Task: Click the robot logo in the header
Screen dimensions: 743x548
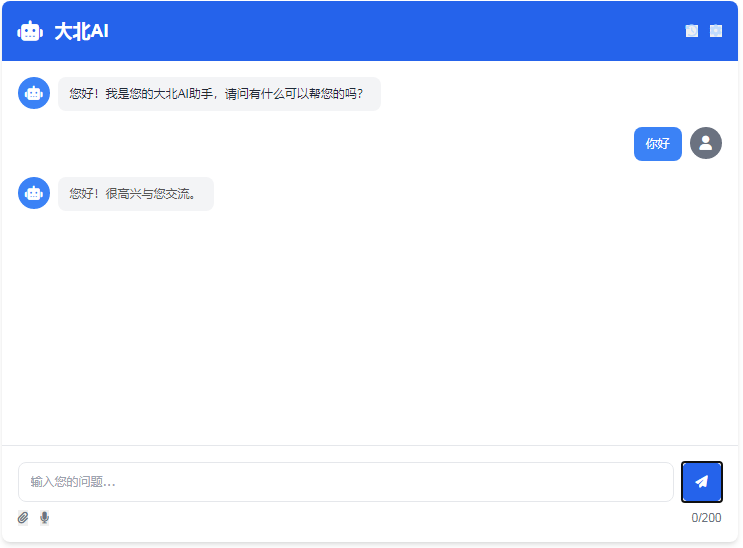Action: 30,31
